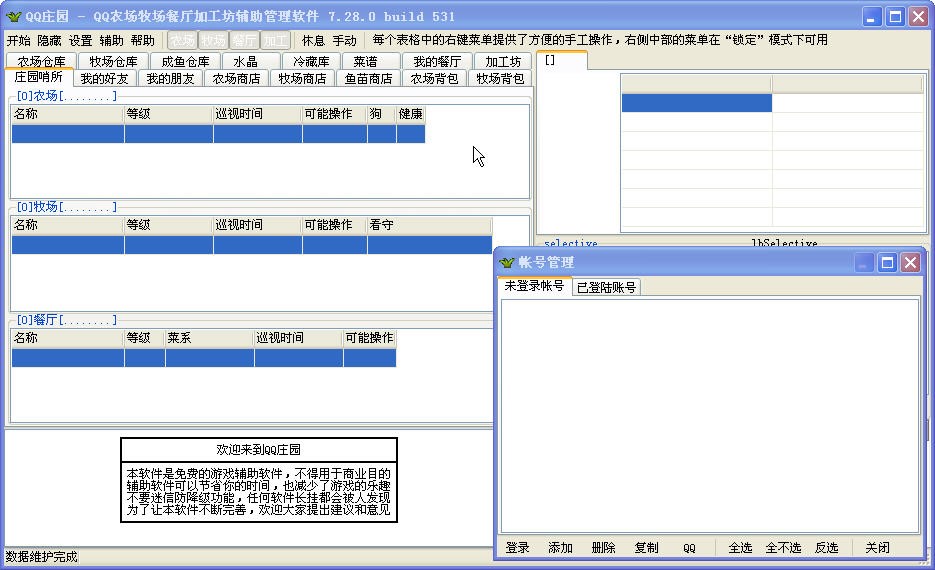Switch to the 加工坊 tab

[x=503, y=61]
